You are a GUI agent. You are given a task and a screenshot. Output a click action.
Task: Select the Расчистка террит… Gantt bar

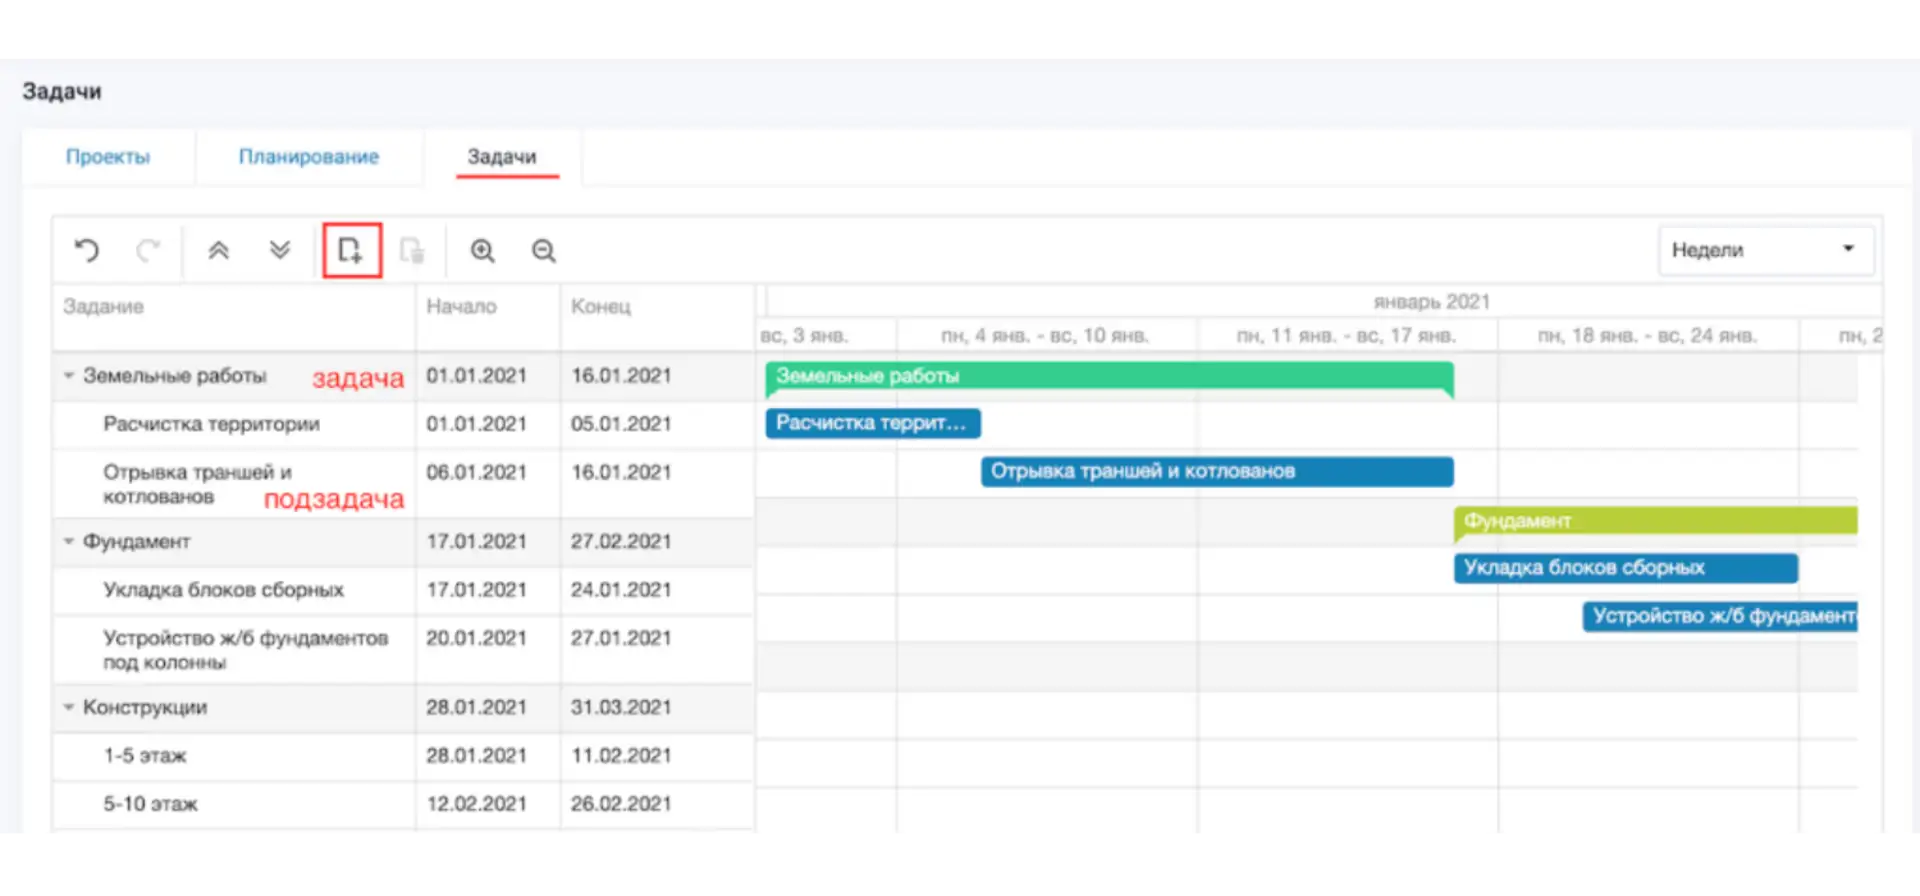point(873,423)
